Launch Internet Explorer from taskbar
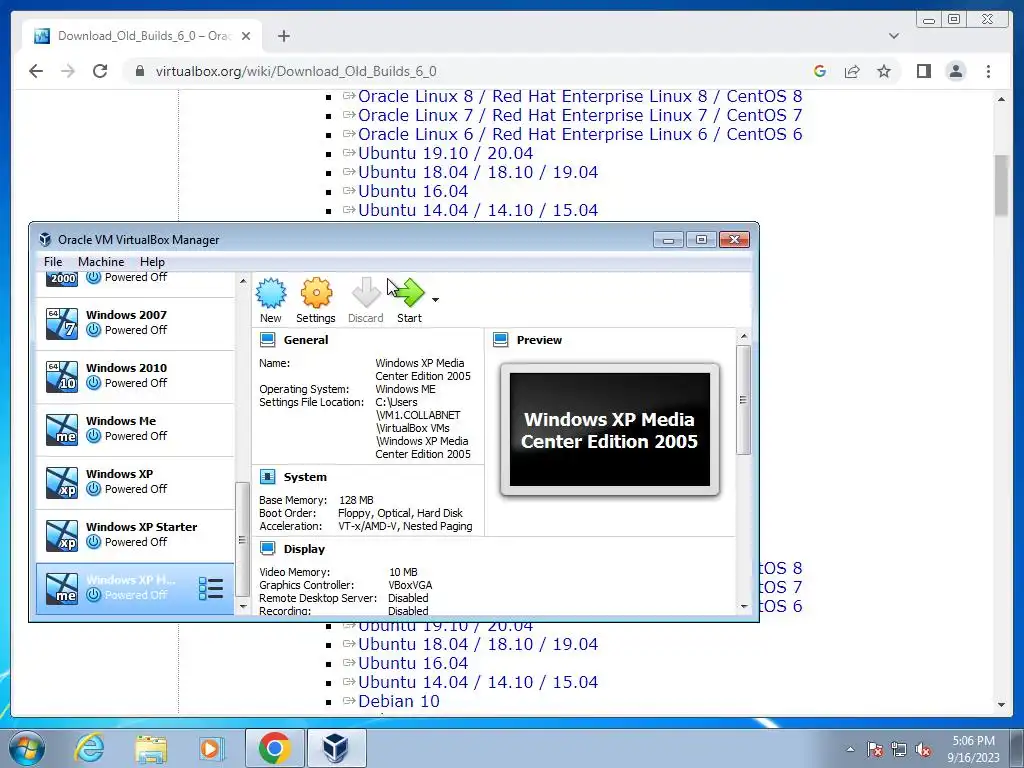 (x=89, y=748)
